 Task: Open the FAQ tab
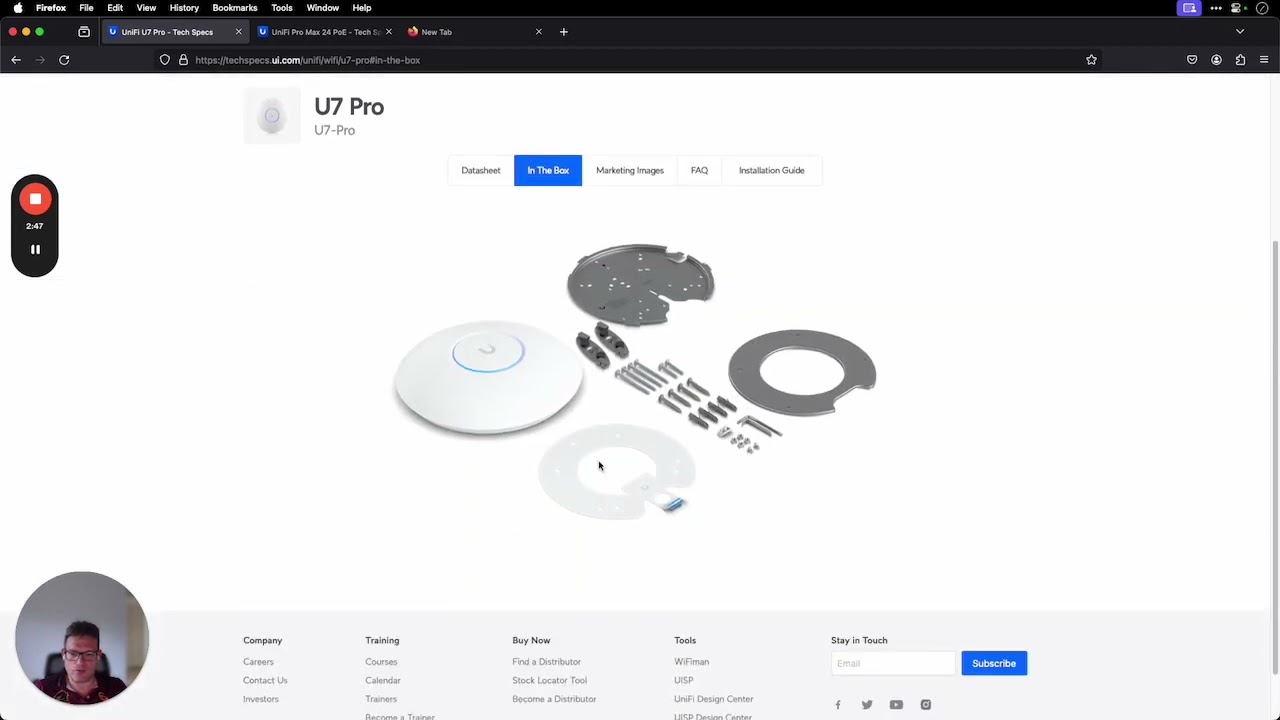click(x=699, y=170)
